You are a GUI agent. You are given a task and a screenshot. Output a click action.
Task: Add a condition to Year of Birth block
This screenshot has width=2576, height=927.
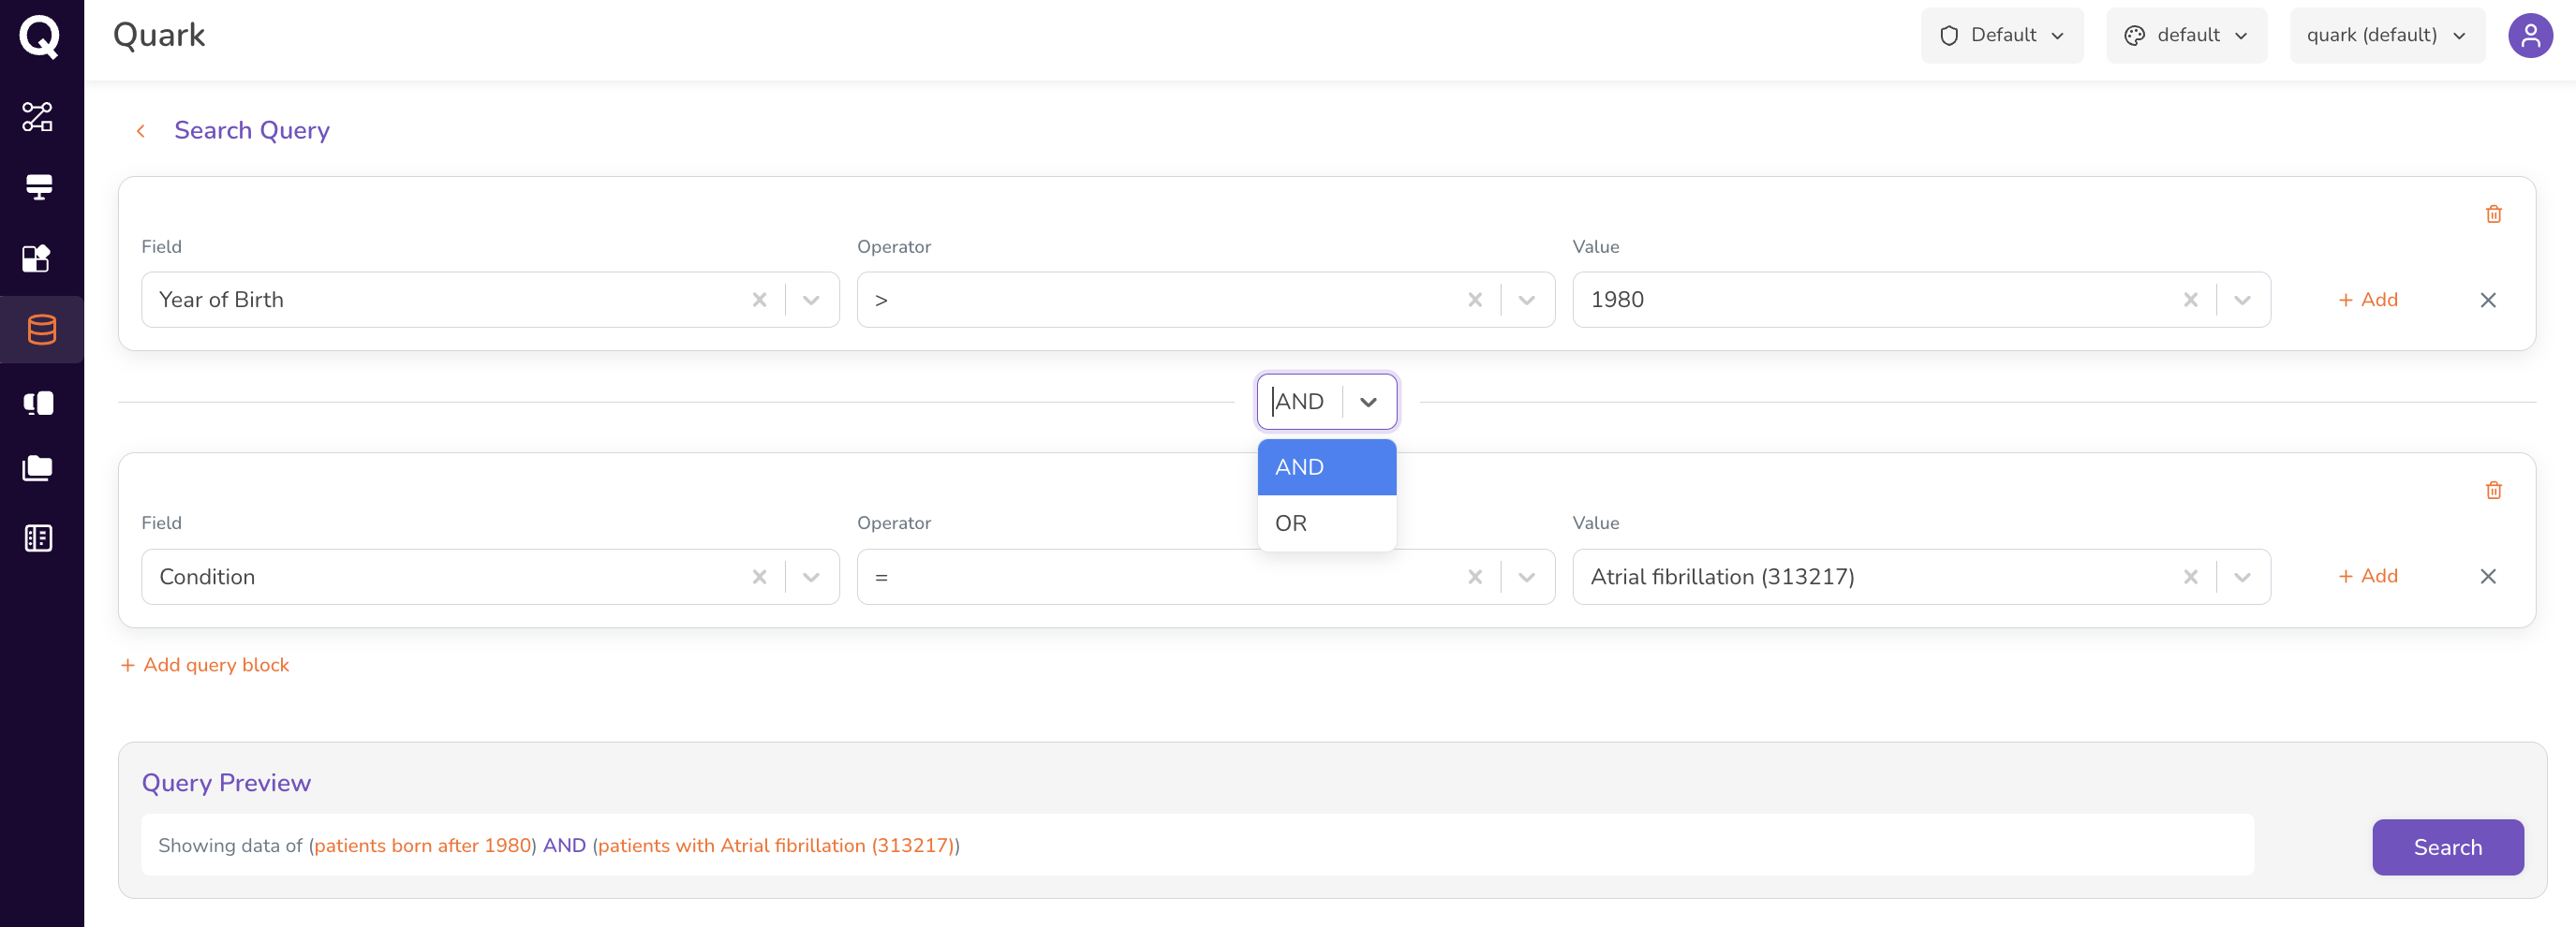[x=2367, y=300]
